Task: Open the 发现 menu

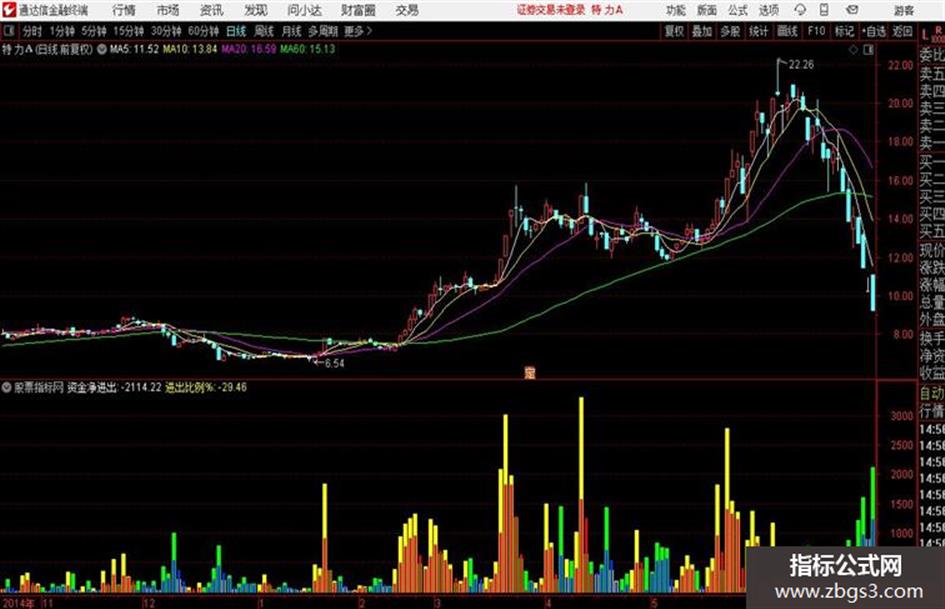Action: click(x=256, y=10)
